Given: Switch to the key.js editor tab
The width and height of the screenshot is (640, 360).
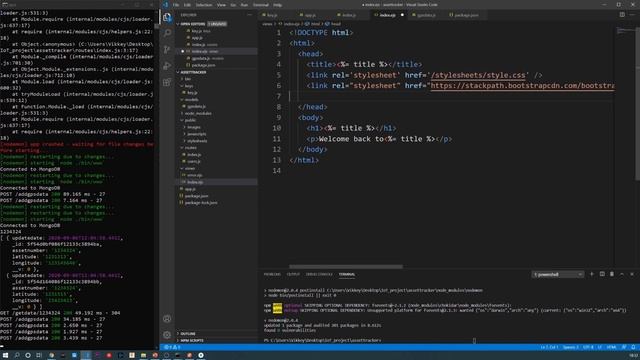Looking at the screenshot, I should click(272, 15).
